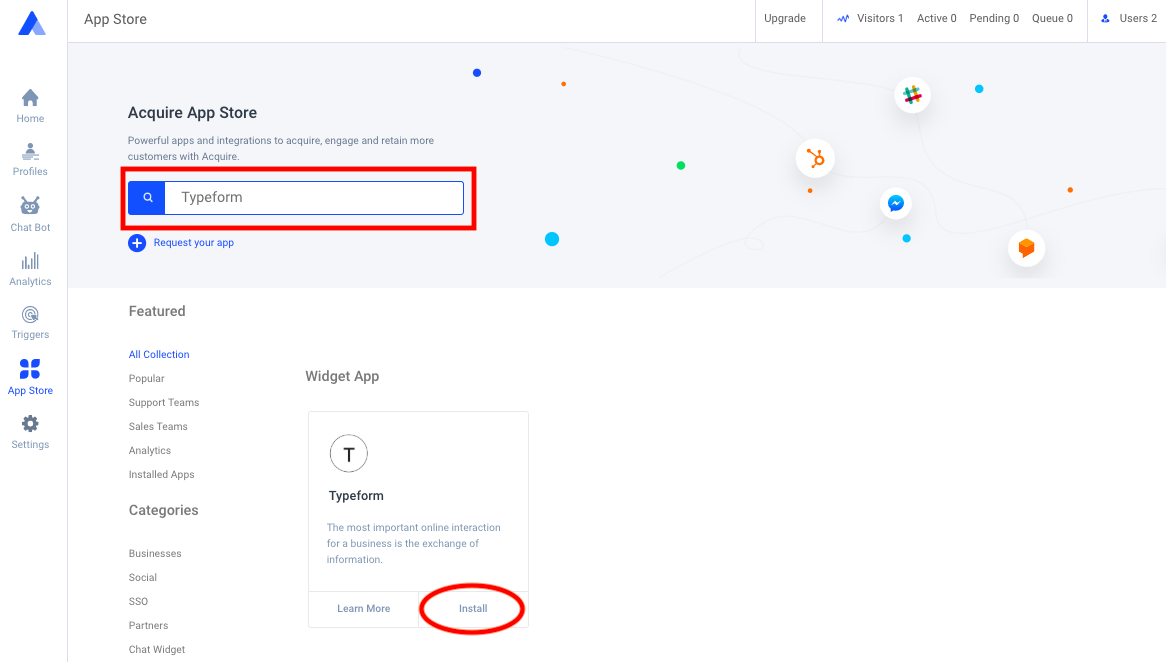This screenshot has width=1166, height=662.
Task: Select the Support Teams filter
Action: click(x=164, y=402)
